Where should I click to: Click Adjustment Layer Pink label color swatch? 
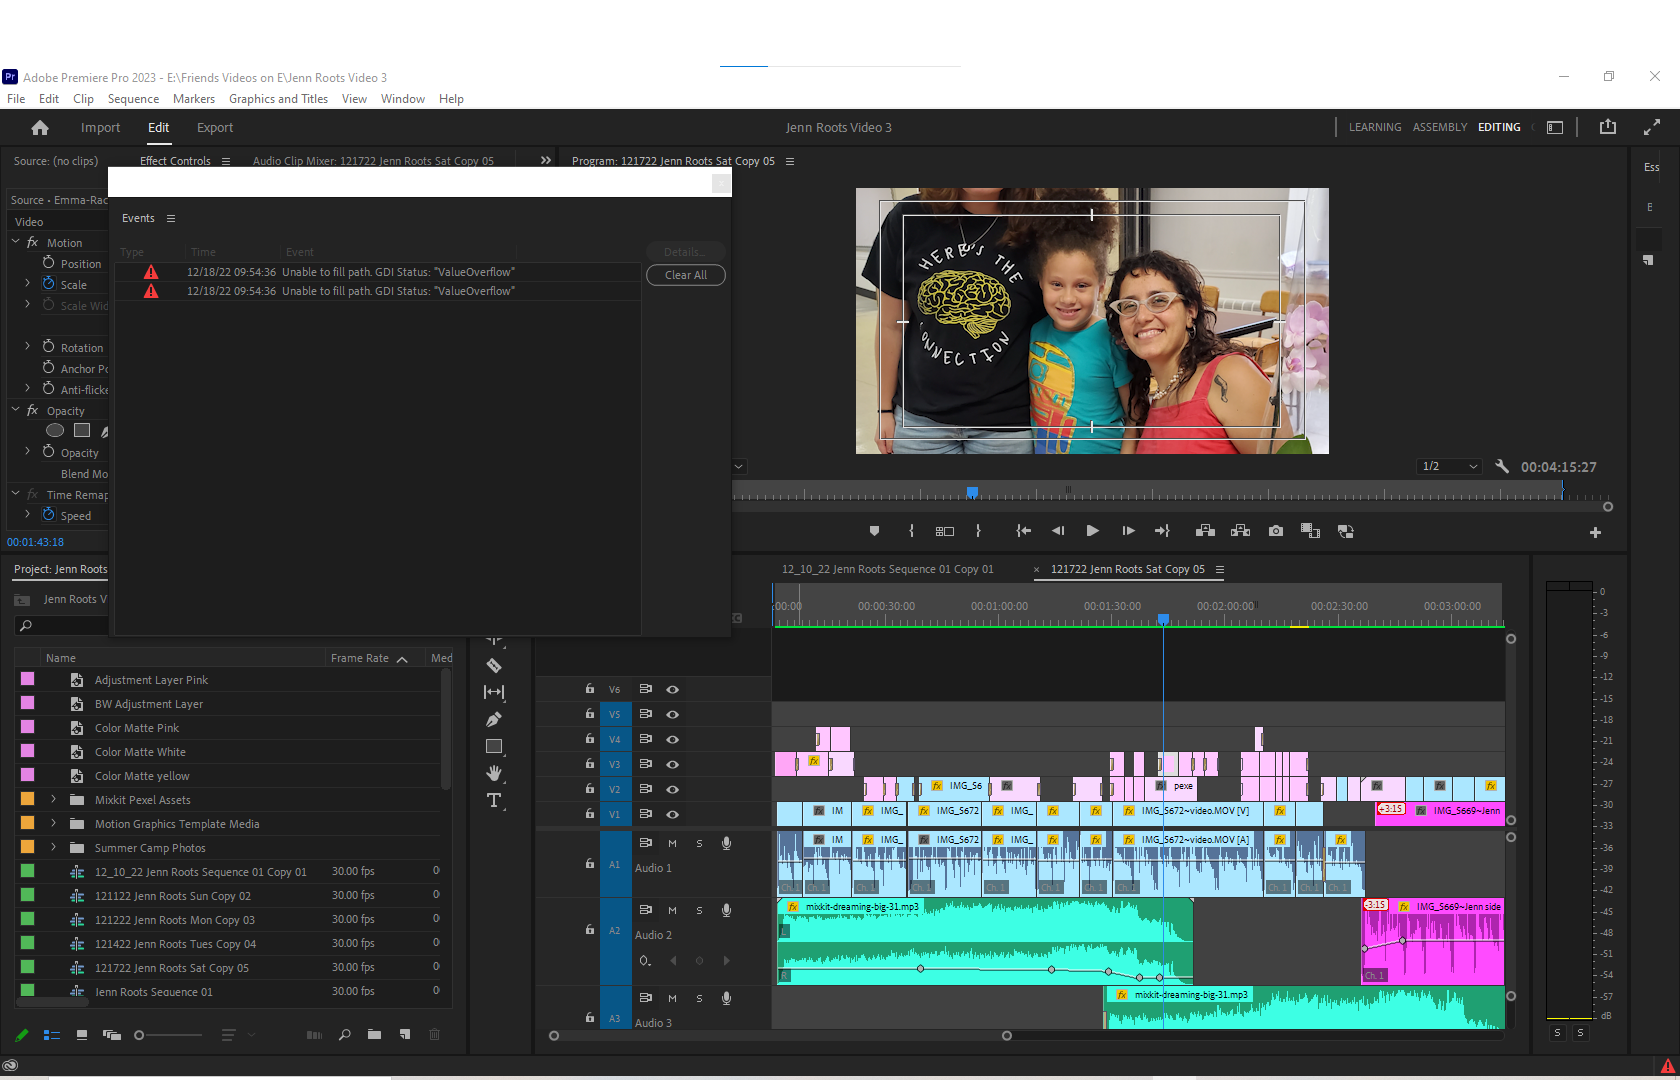tap(28, 679)
